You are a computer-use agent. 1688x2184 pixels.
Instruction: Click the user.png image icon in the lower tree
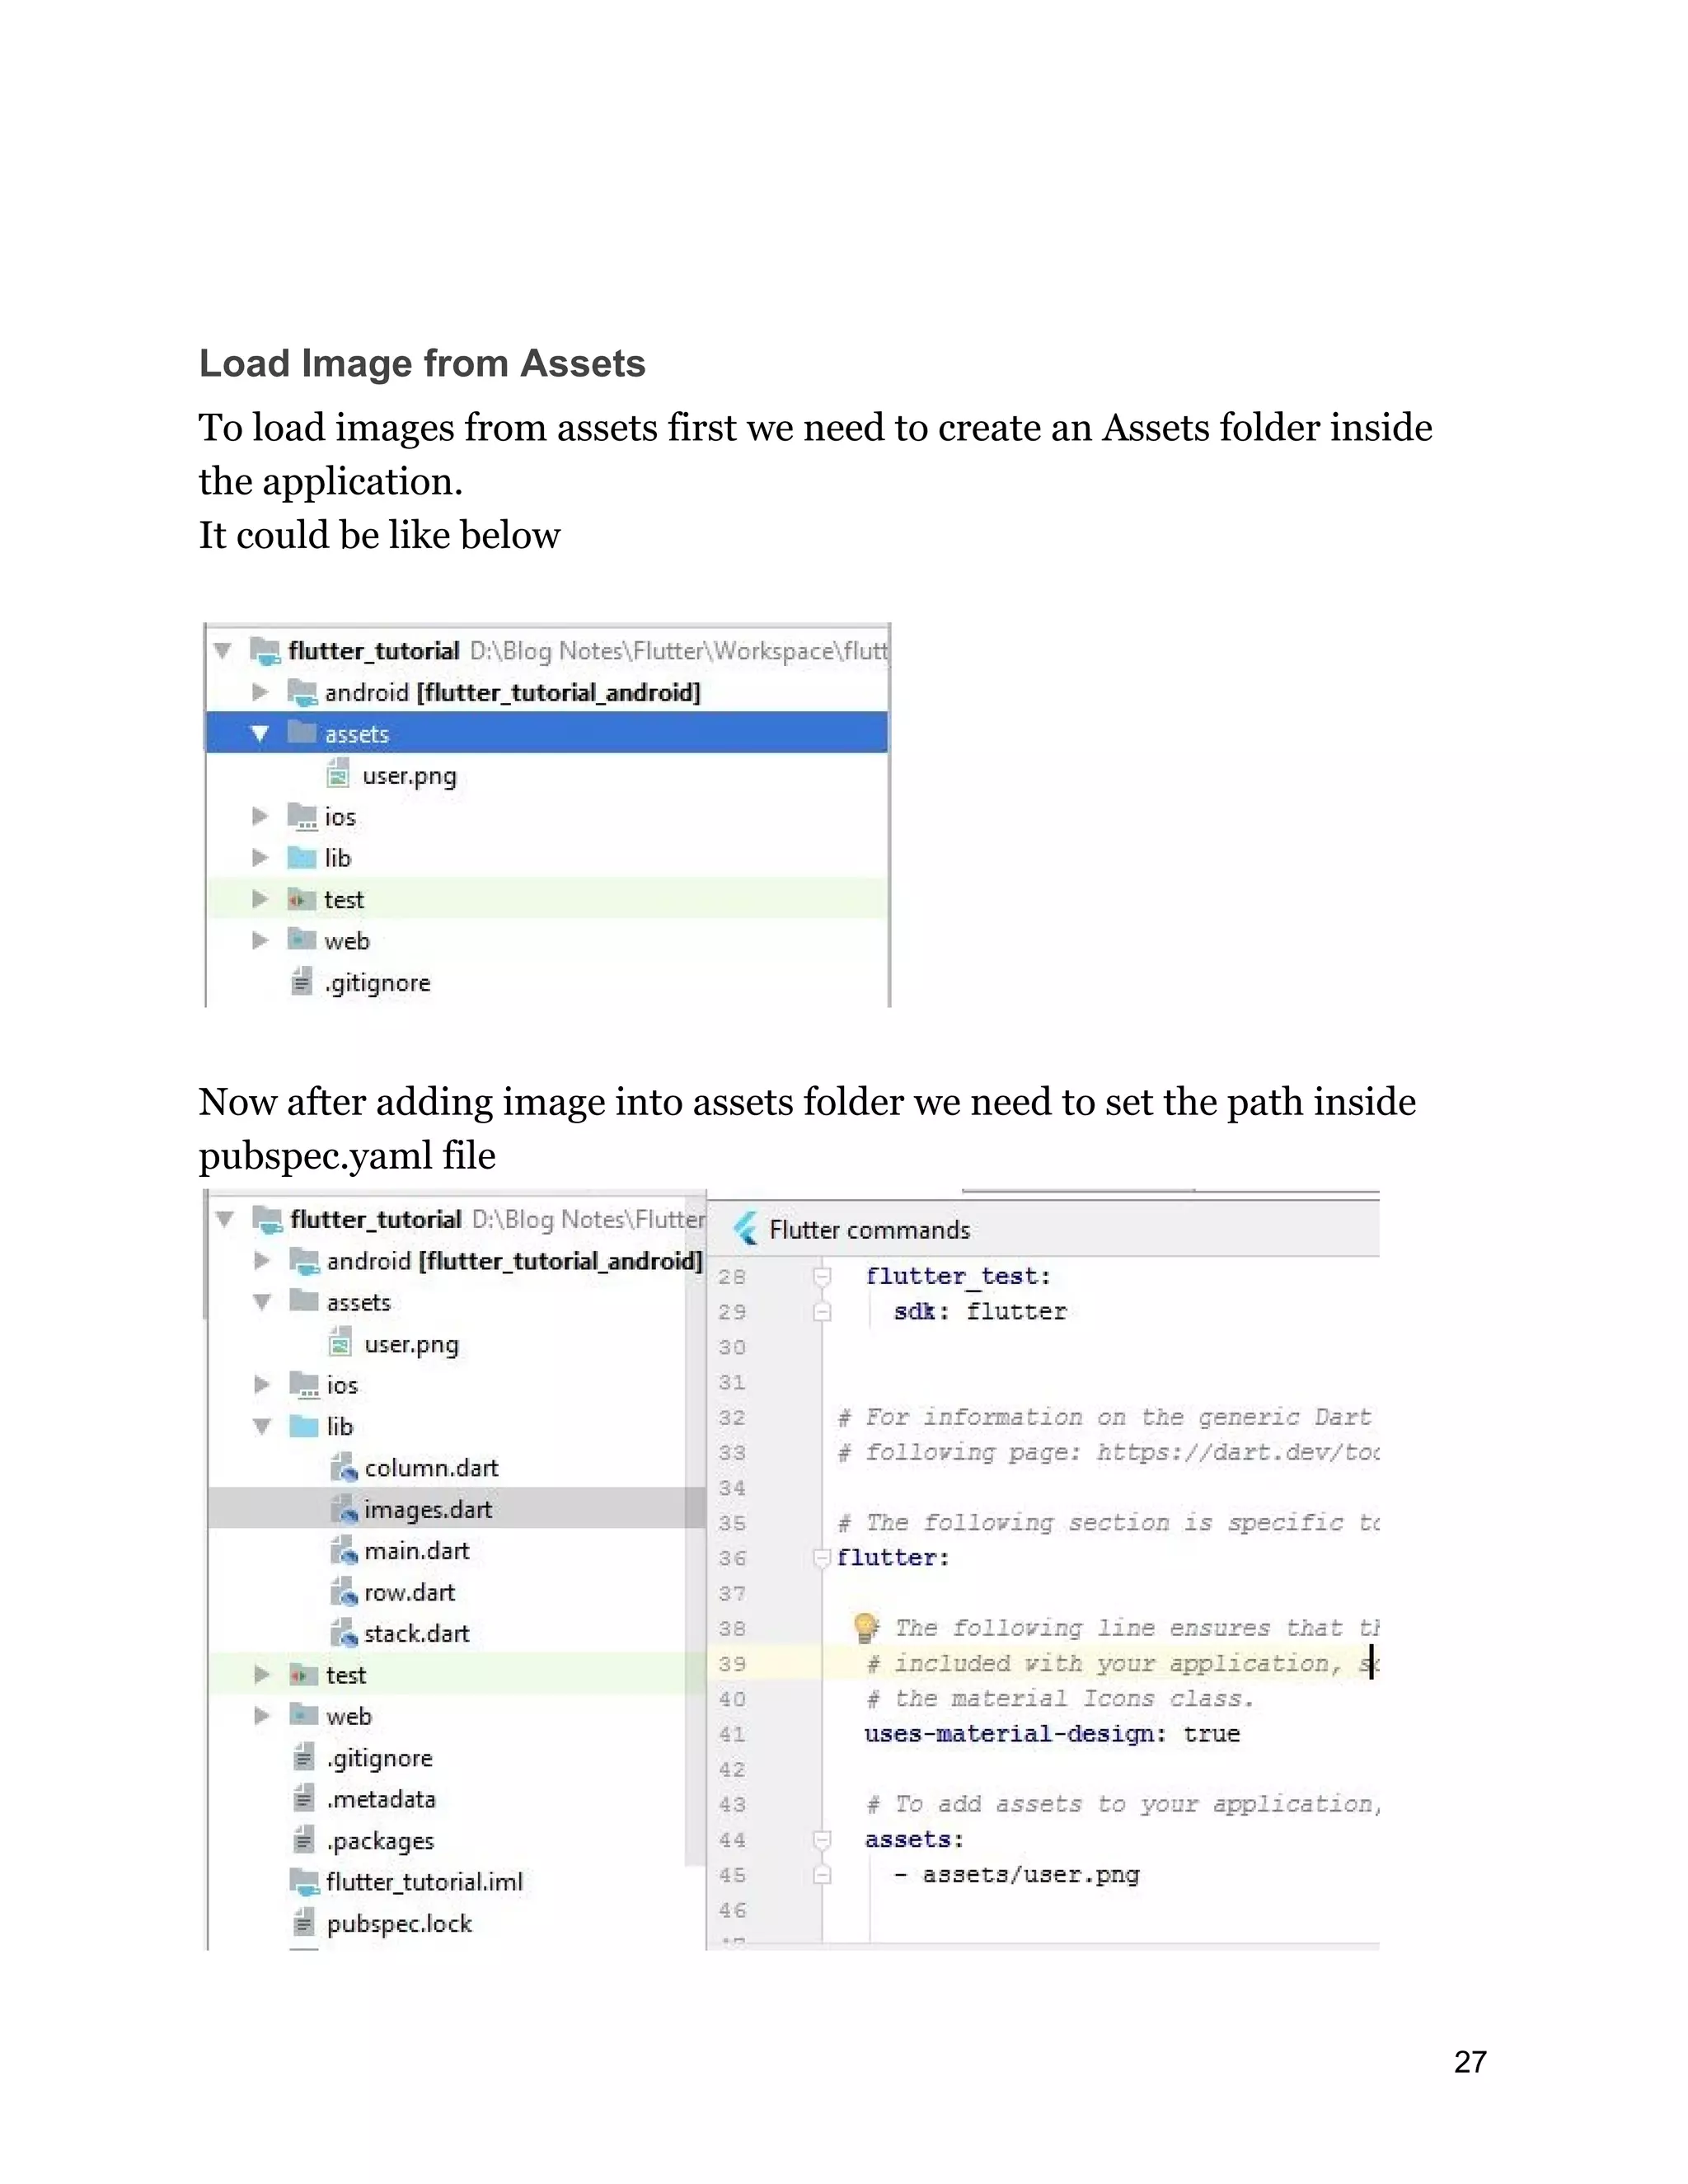(x=340, y=1343)
